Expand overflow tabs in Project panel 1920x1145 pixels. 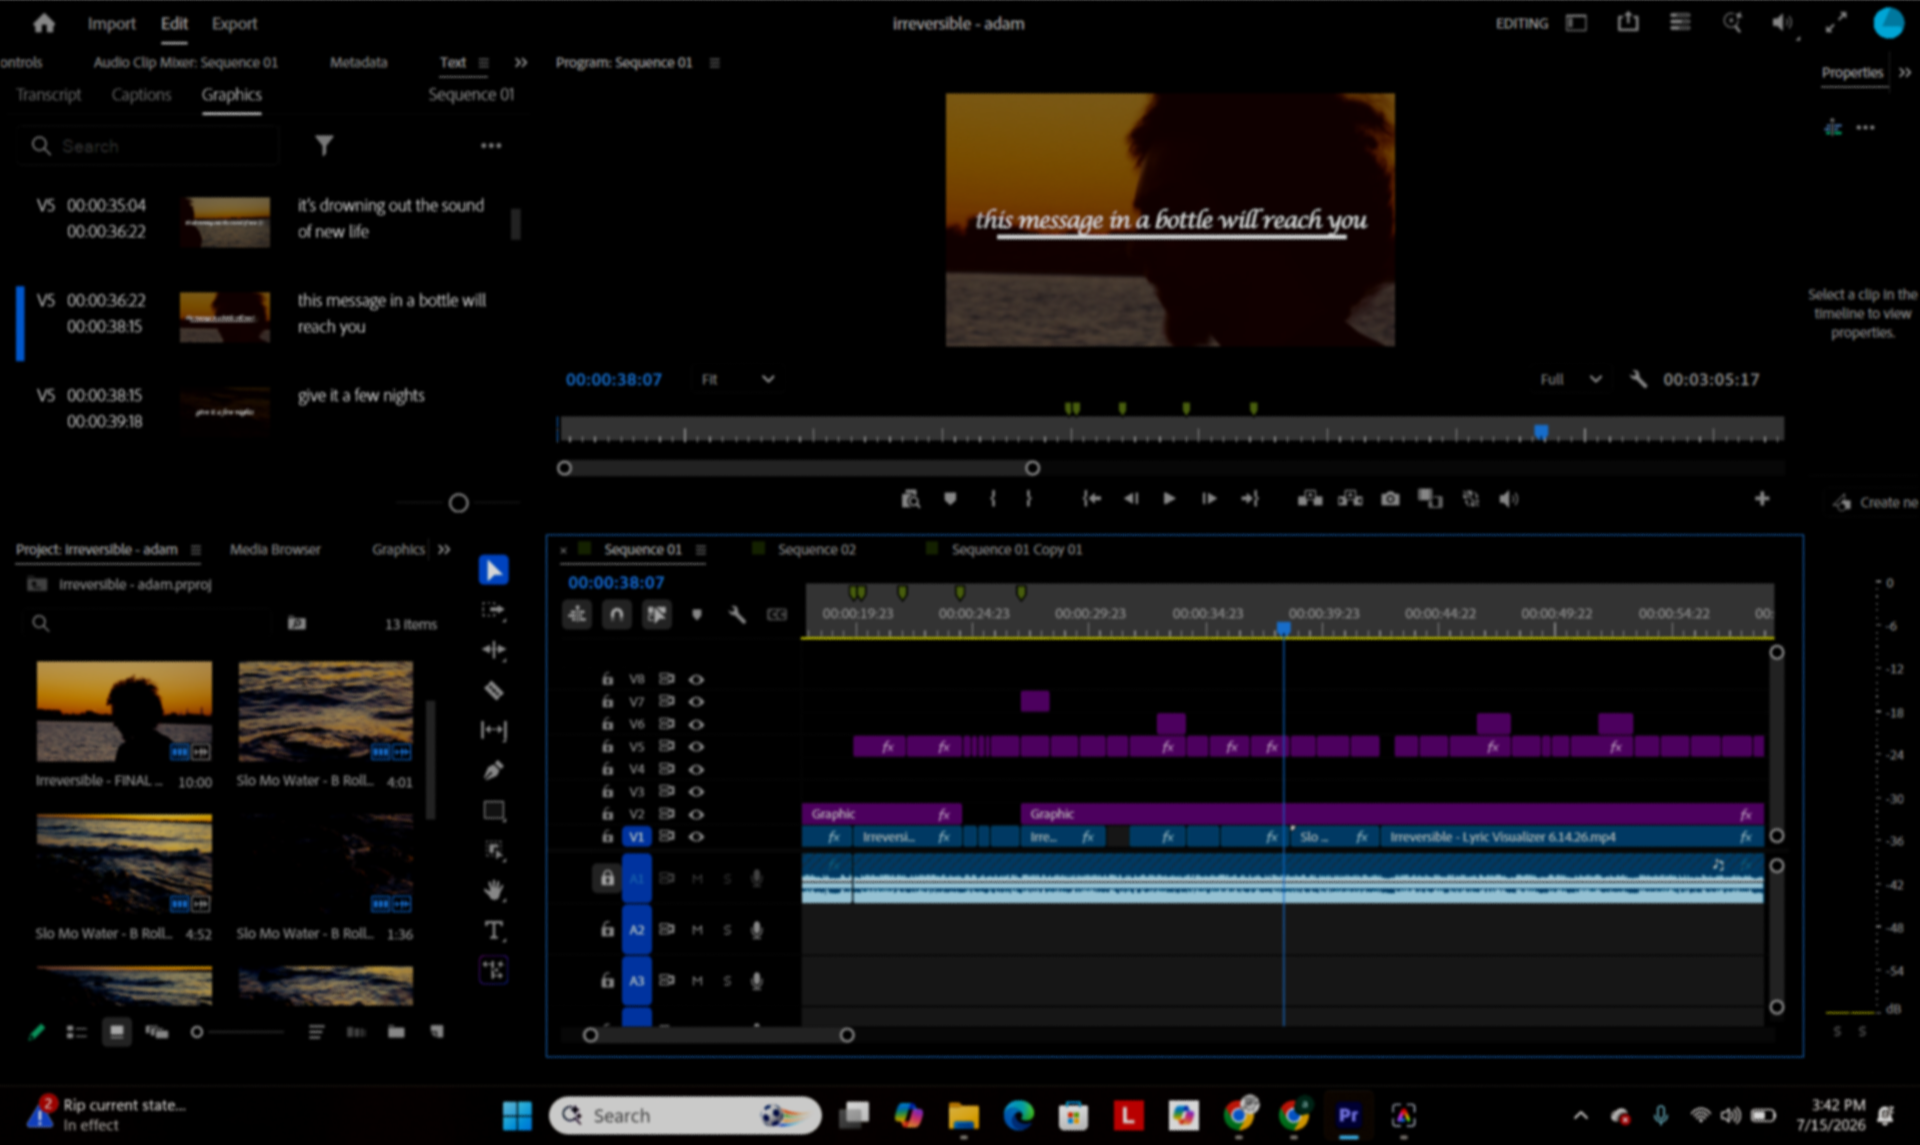tap(444, 549)
